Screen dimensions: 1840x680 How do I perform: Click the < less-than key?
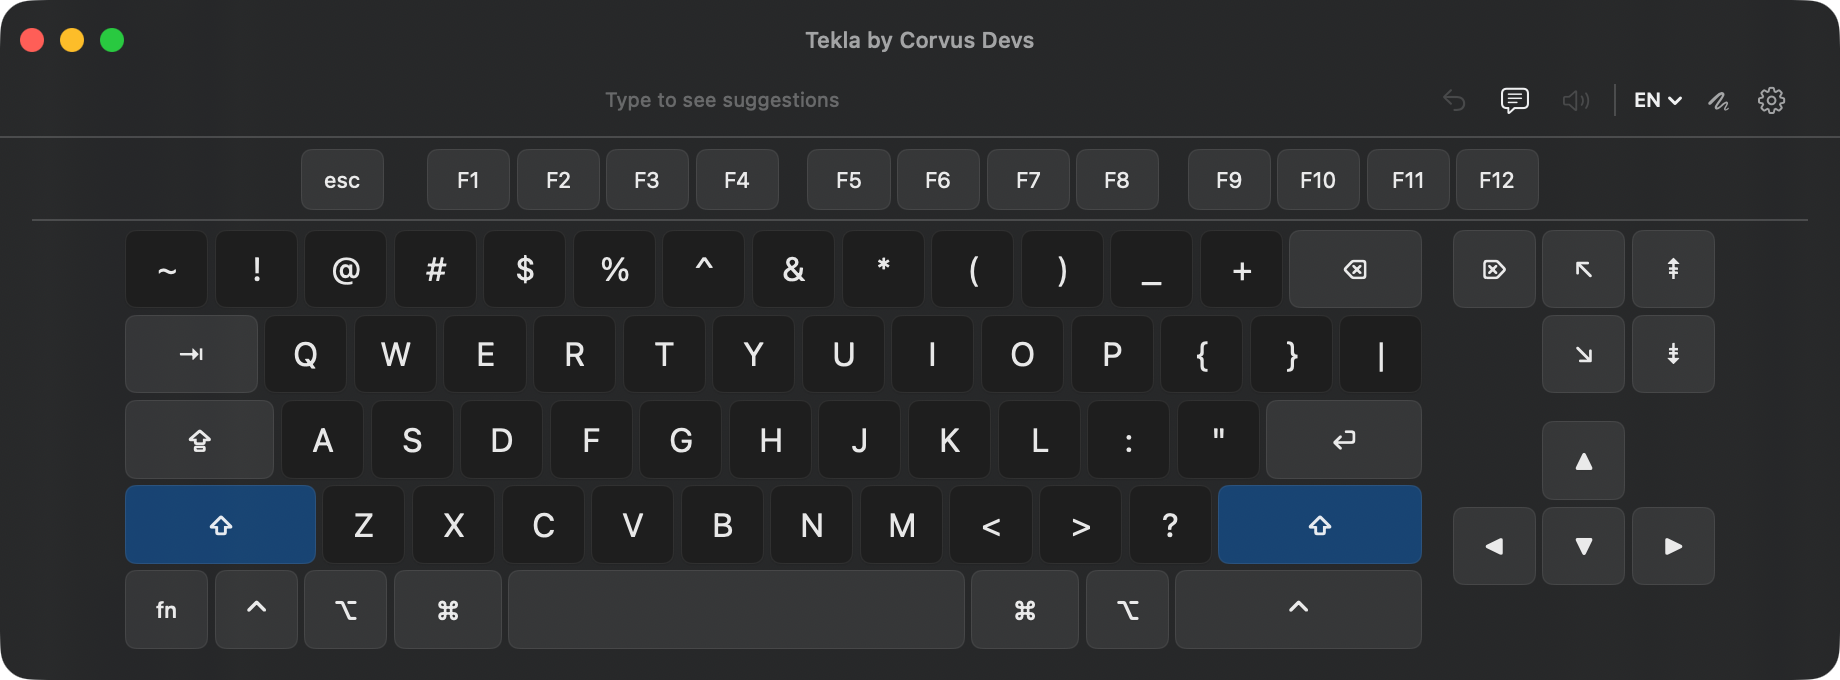coord(990,525)
